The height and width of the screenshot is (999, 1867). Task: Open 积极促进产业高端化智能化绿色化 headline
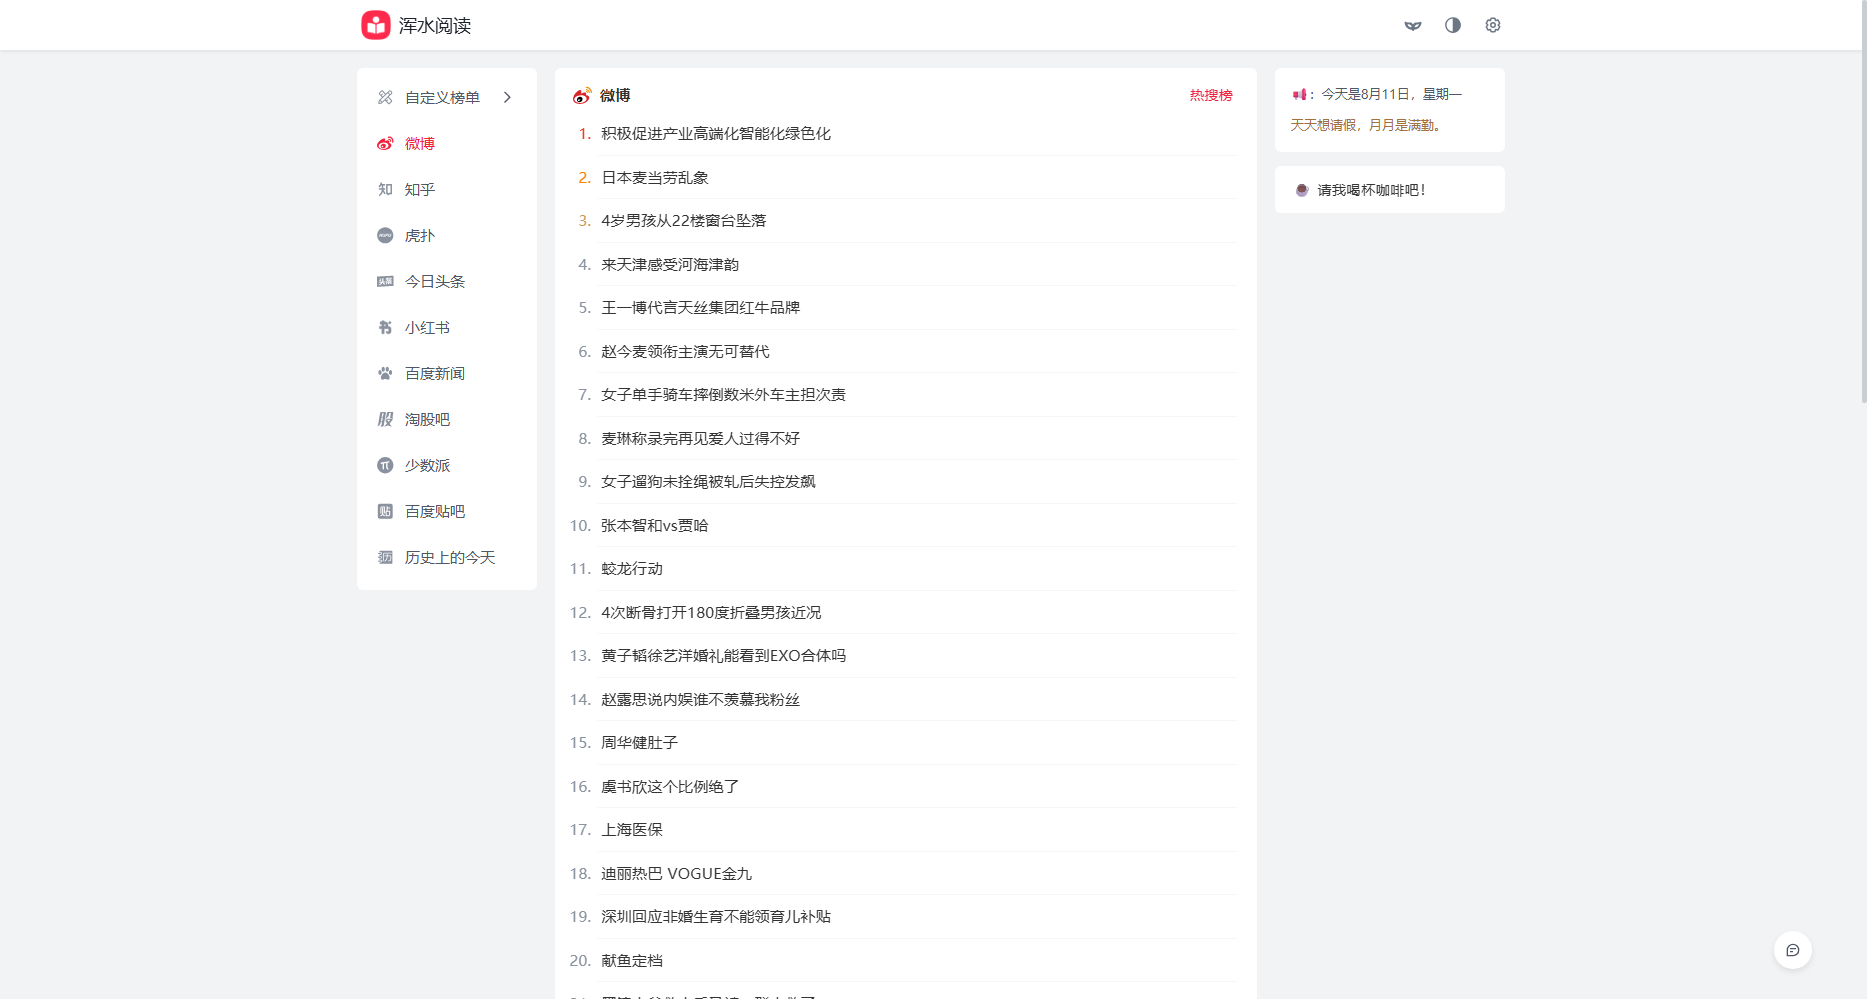click(x=716, y=133)
